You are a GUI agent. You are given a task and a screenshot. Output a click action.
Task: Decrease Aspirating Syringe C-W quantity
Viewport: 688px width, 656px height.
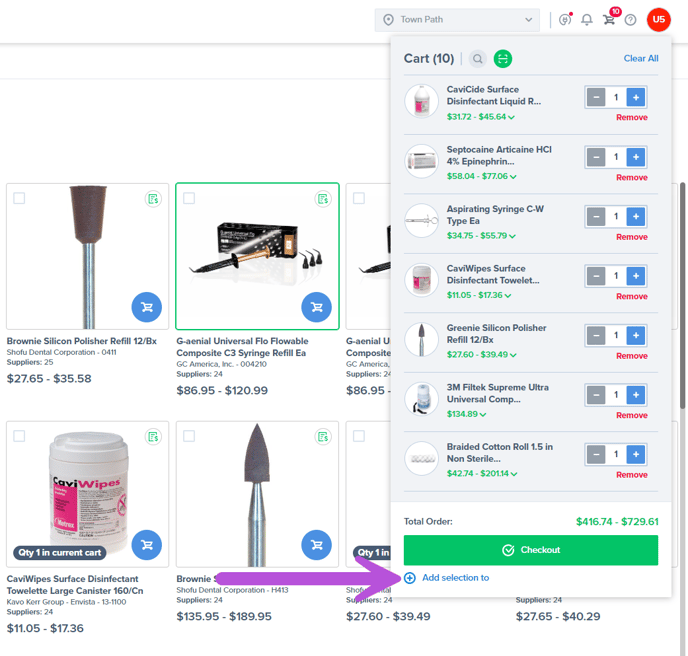[x=596, y=216]
